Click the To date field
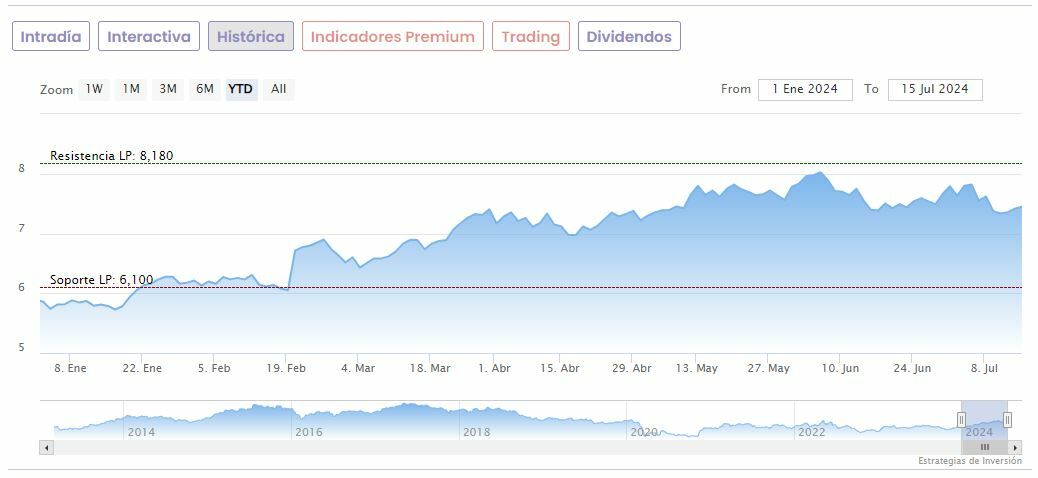Image resolution: width=1038 pixels, height=478 pixels. 935,89
